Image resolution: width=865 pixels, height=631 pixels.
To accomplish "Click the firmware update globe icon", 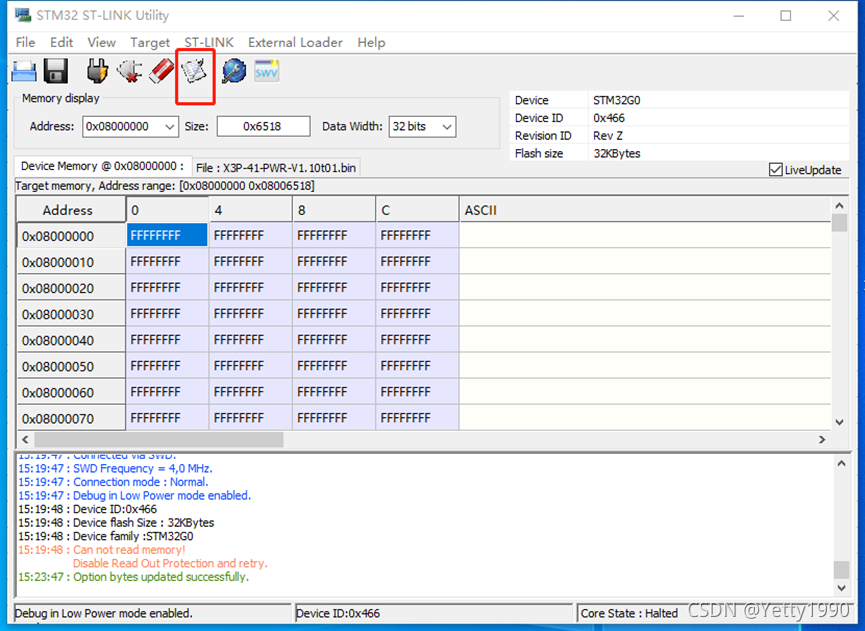I will point(234,71).
